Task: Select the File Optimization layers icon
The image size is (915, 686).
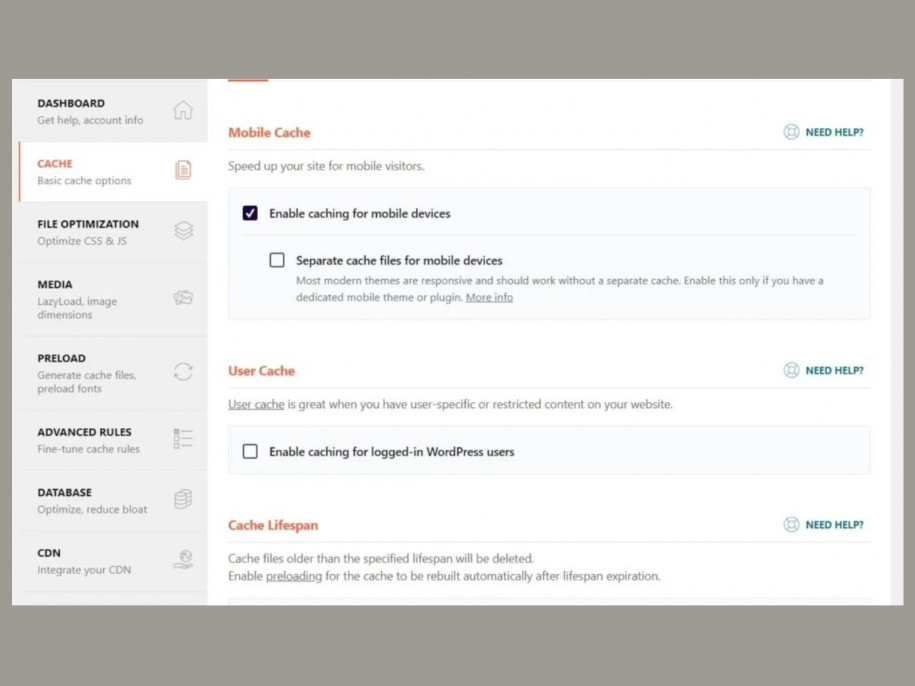Action: coord(183,230)
